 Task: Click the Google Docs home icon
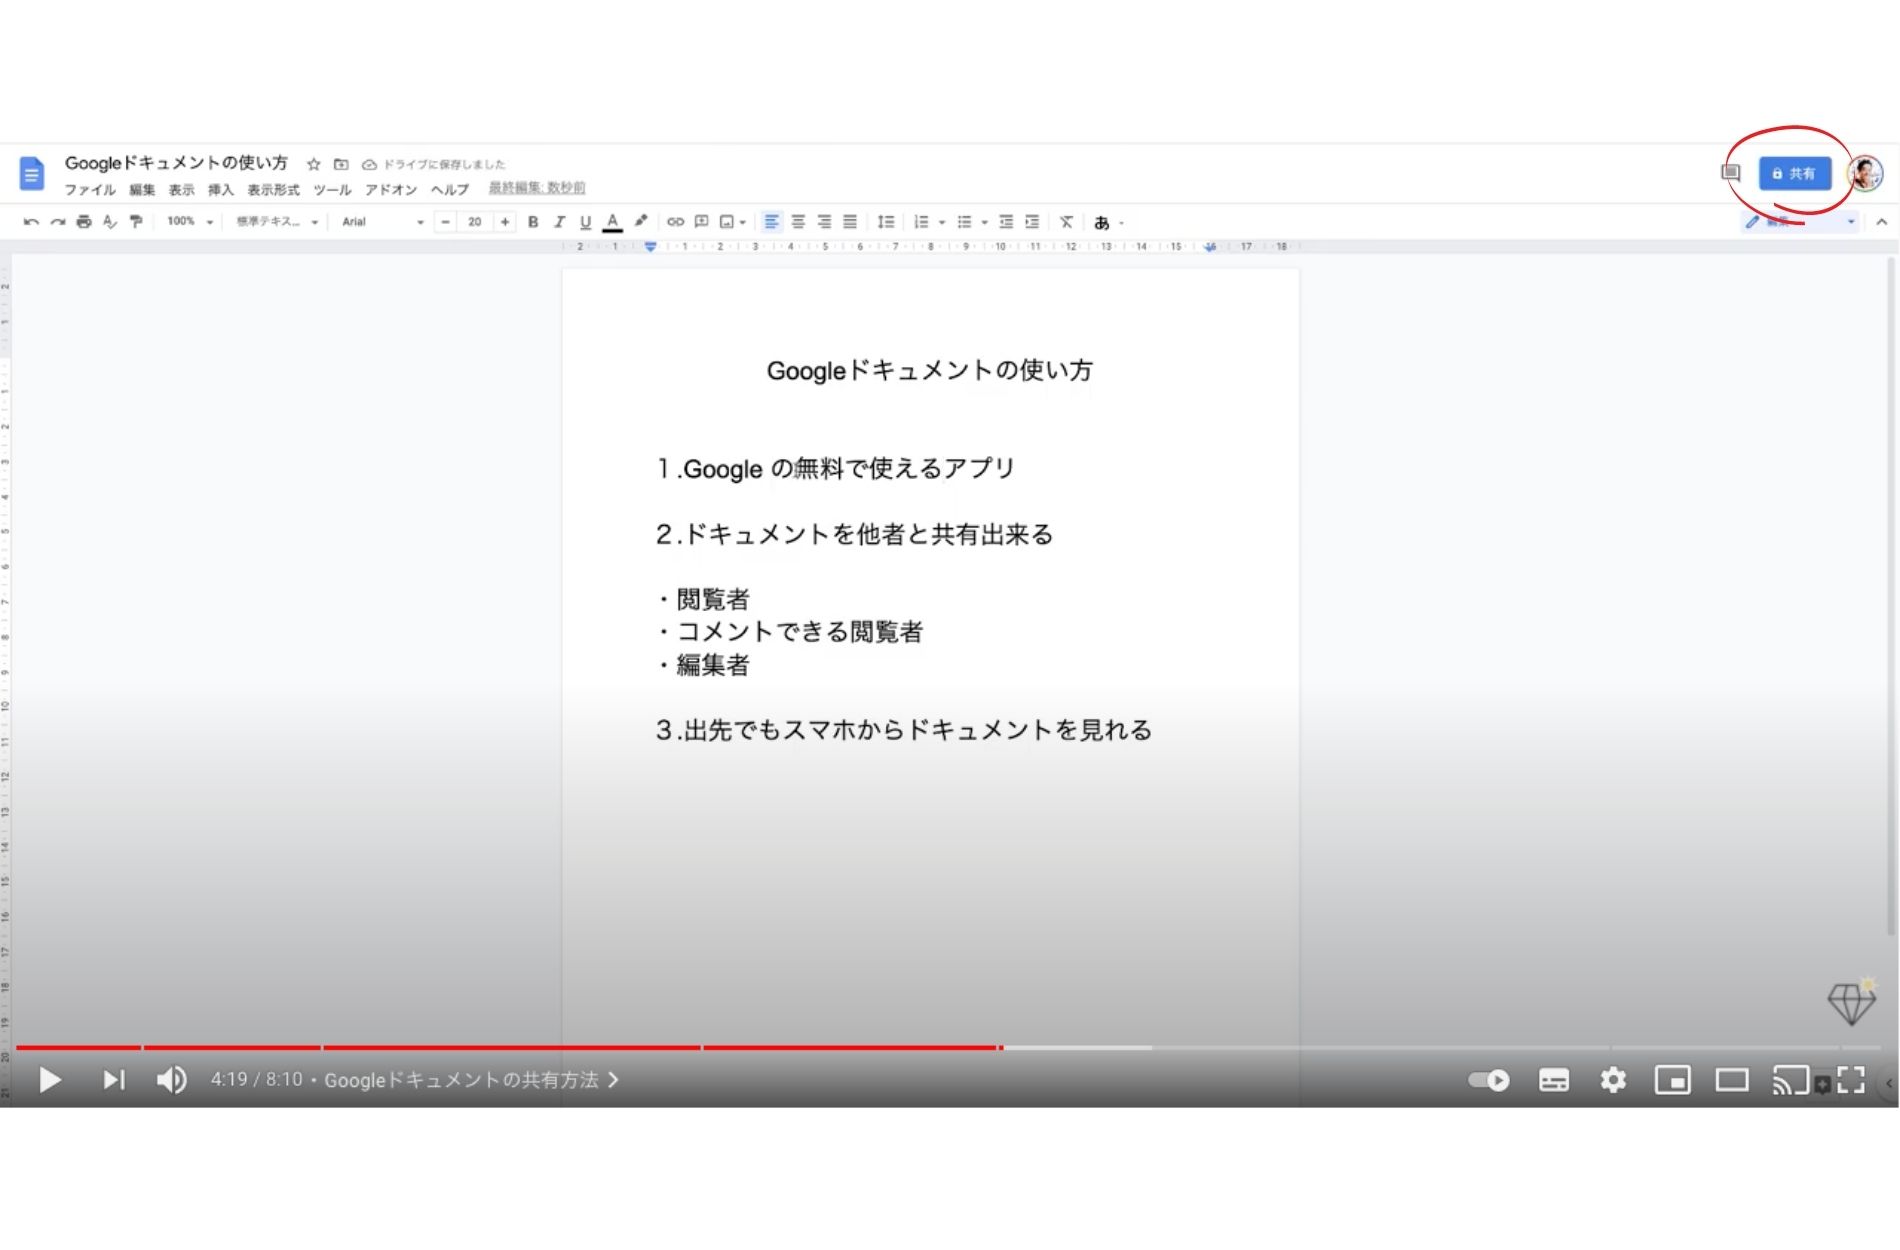pos(32,174)
